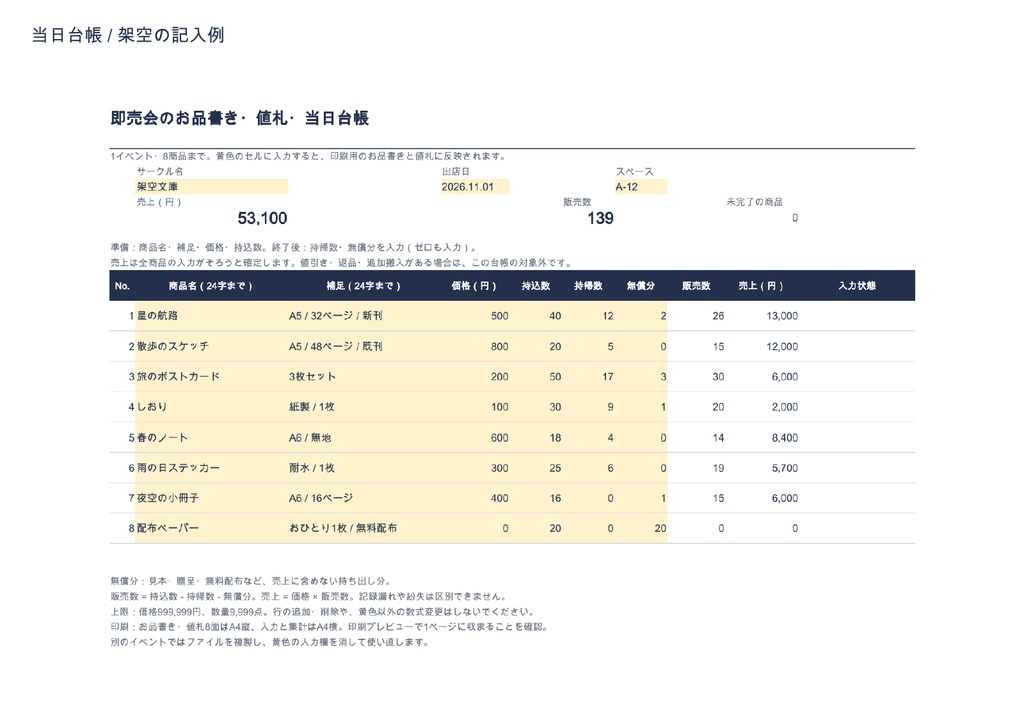Click product name cell 雨の日ステッカー
The height and width of the screenshot is (704, 1024).
(212, 468)
